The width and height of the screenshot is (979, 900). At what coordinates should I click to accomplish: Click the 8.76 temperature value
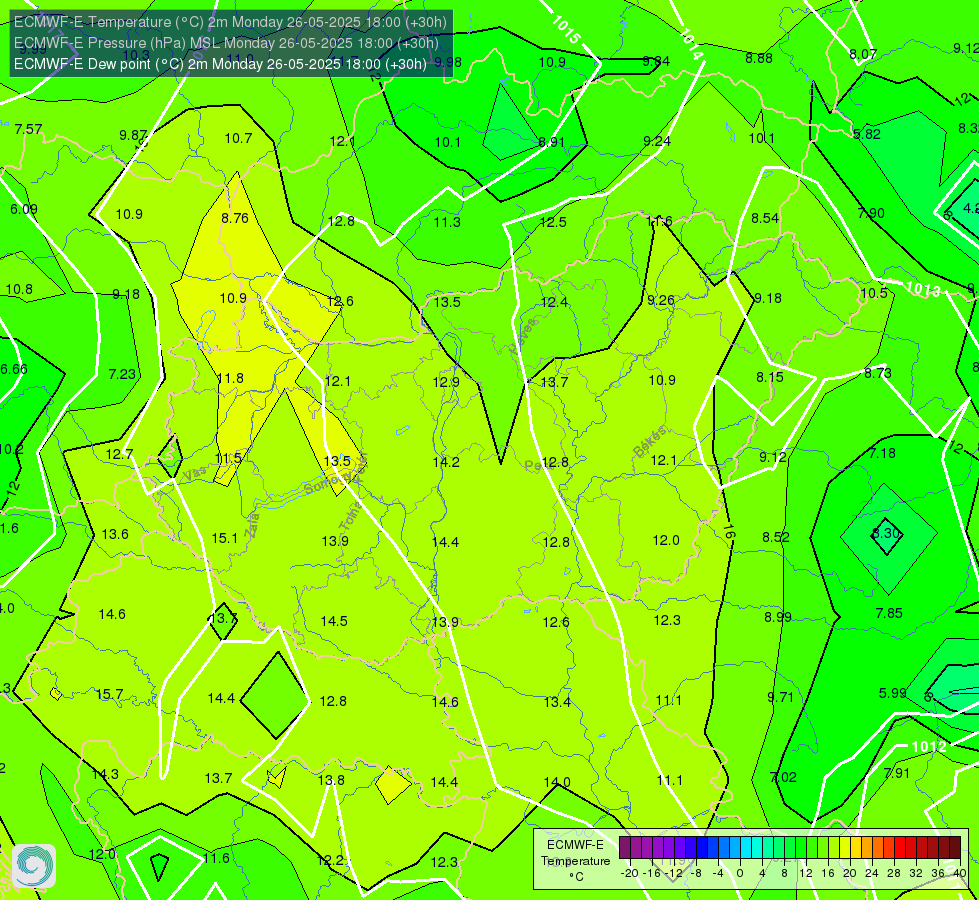235,218
